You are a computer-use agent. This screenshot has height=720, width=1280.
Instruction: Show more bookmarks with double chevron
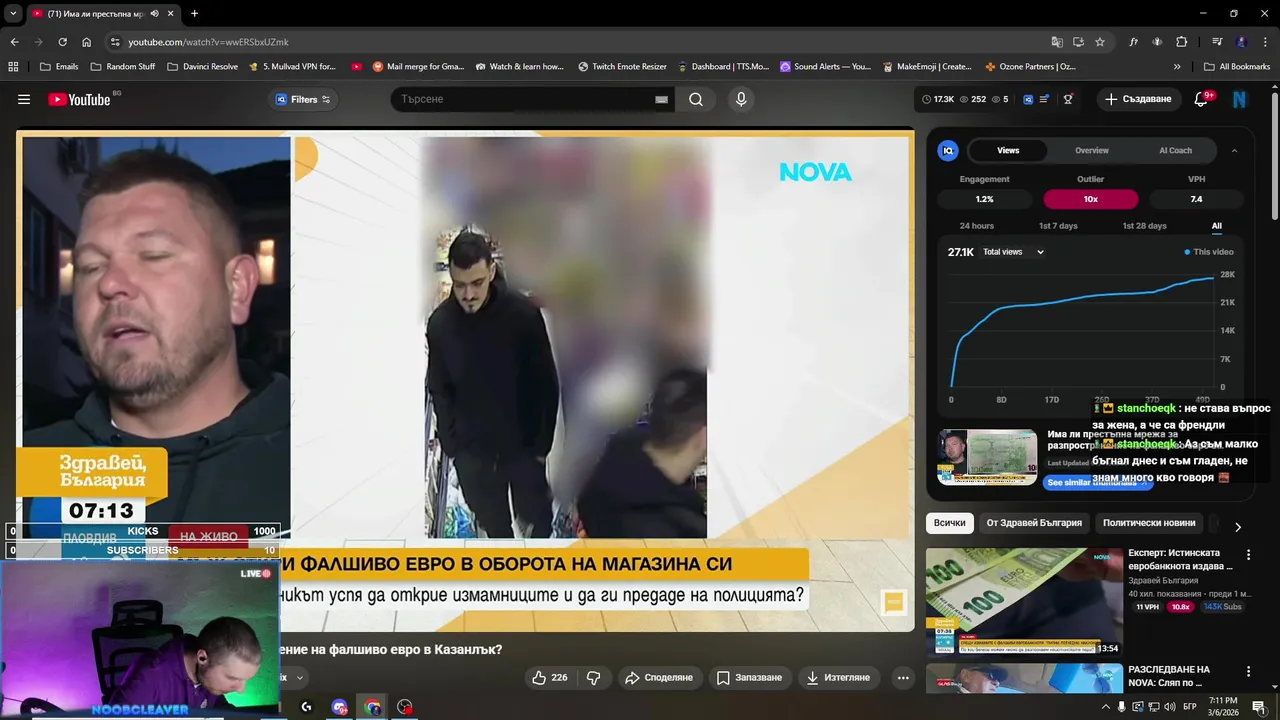coord(1177,67)
